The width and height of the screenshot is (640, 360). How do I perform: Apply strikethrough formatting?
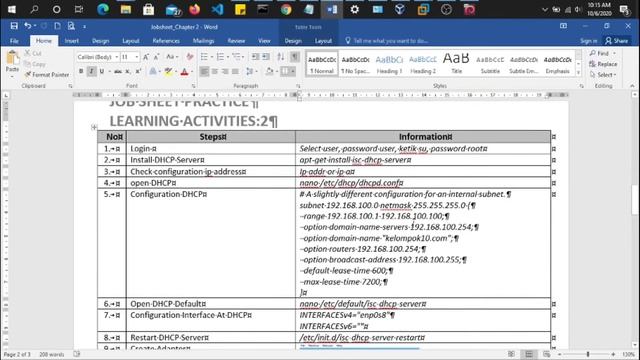(x=118, y=71)
